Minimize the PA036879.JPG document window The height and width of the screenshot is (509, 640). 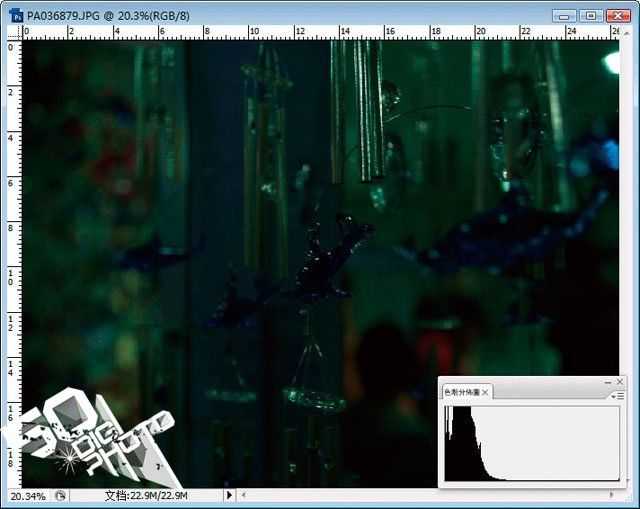coord(564,16)
